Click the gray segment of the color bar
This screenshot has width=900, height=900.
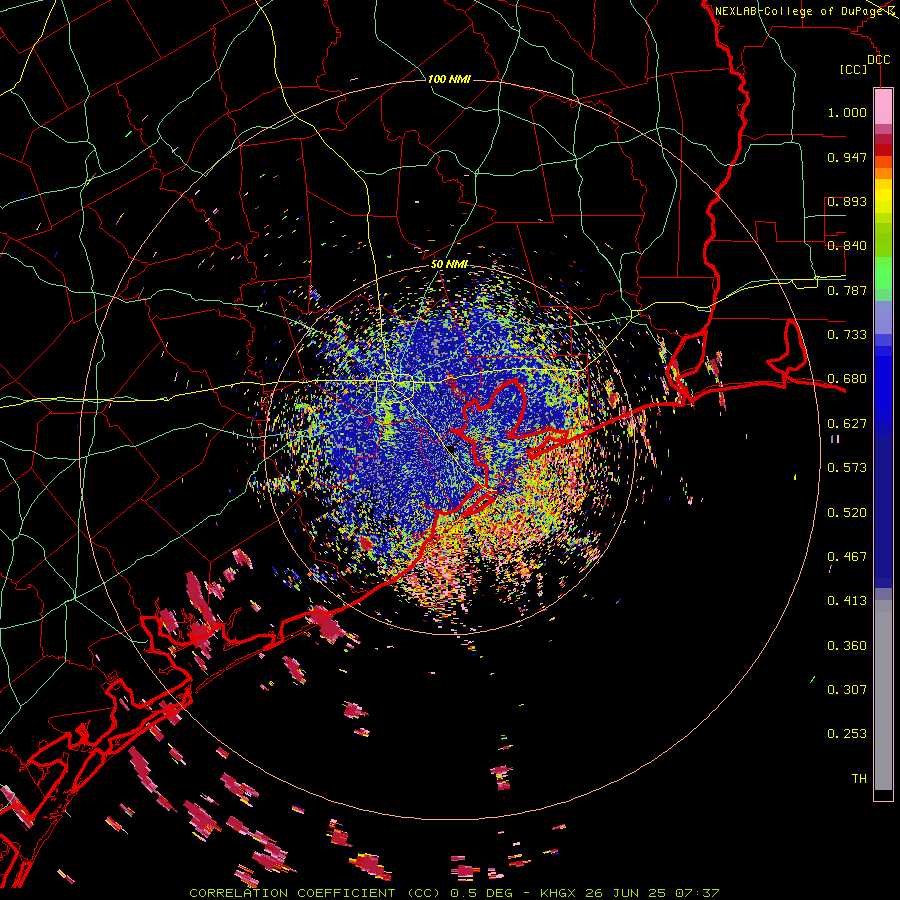(883, 695)
